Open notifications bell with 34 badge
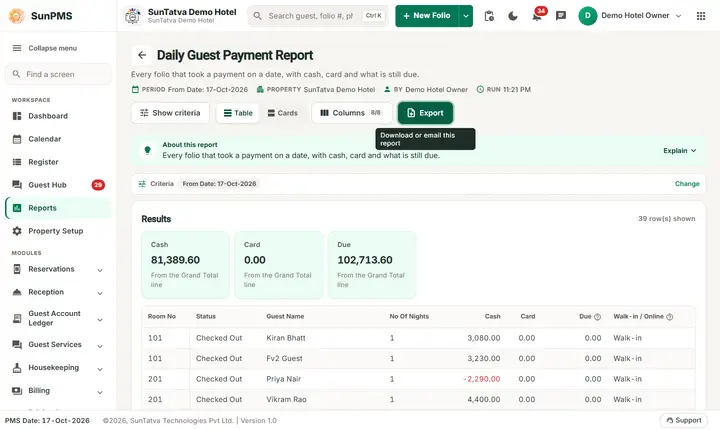Image resolution: width=720 pixels, height=430 pixels. [x=537, y=16]
